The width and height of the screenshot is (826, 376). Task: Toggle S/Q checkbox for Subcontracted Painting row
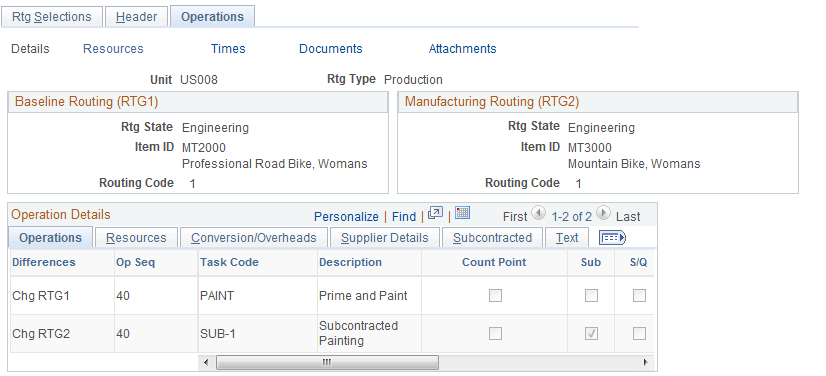point(639,334)
